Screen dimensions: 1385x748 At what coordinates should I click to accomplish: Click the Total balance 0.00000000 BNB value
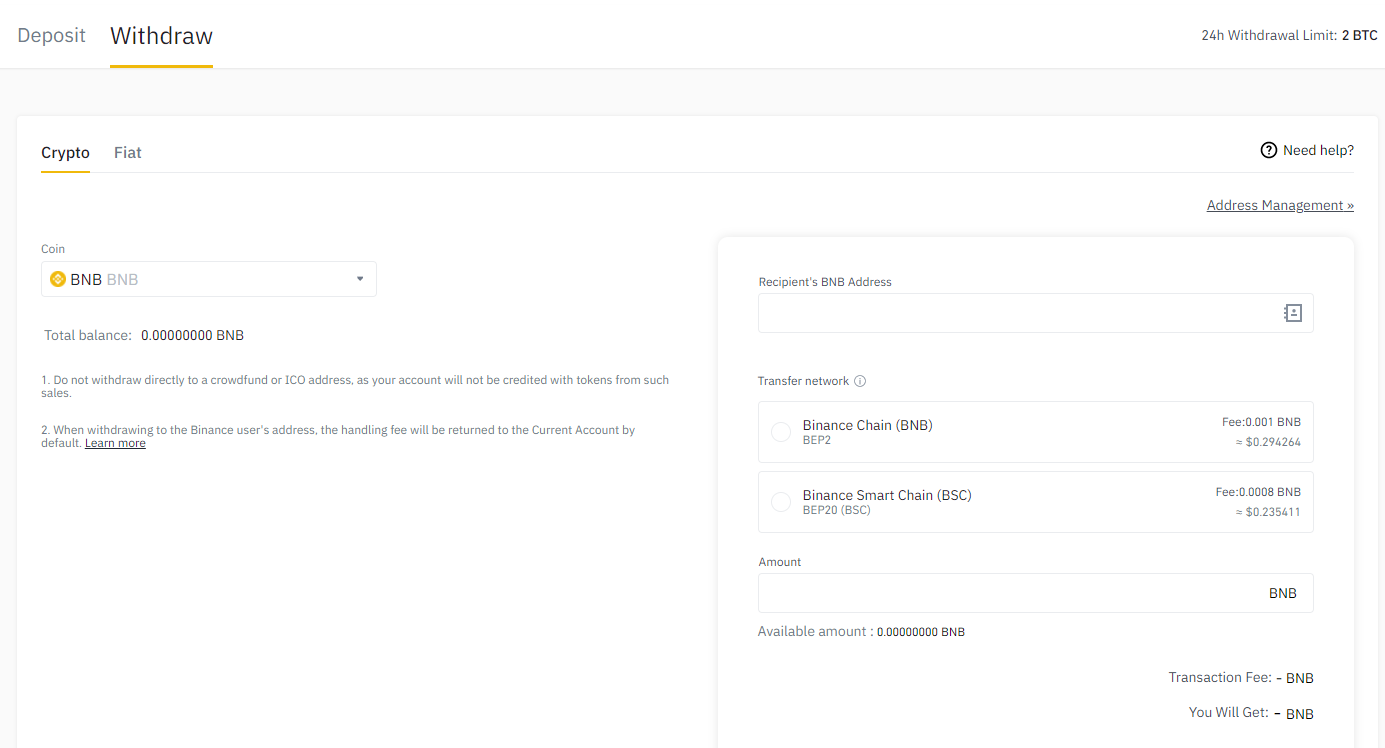(192, 335)
